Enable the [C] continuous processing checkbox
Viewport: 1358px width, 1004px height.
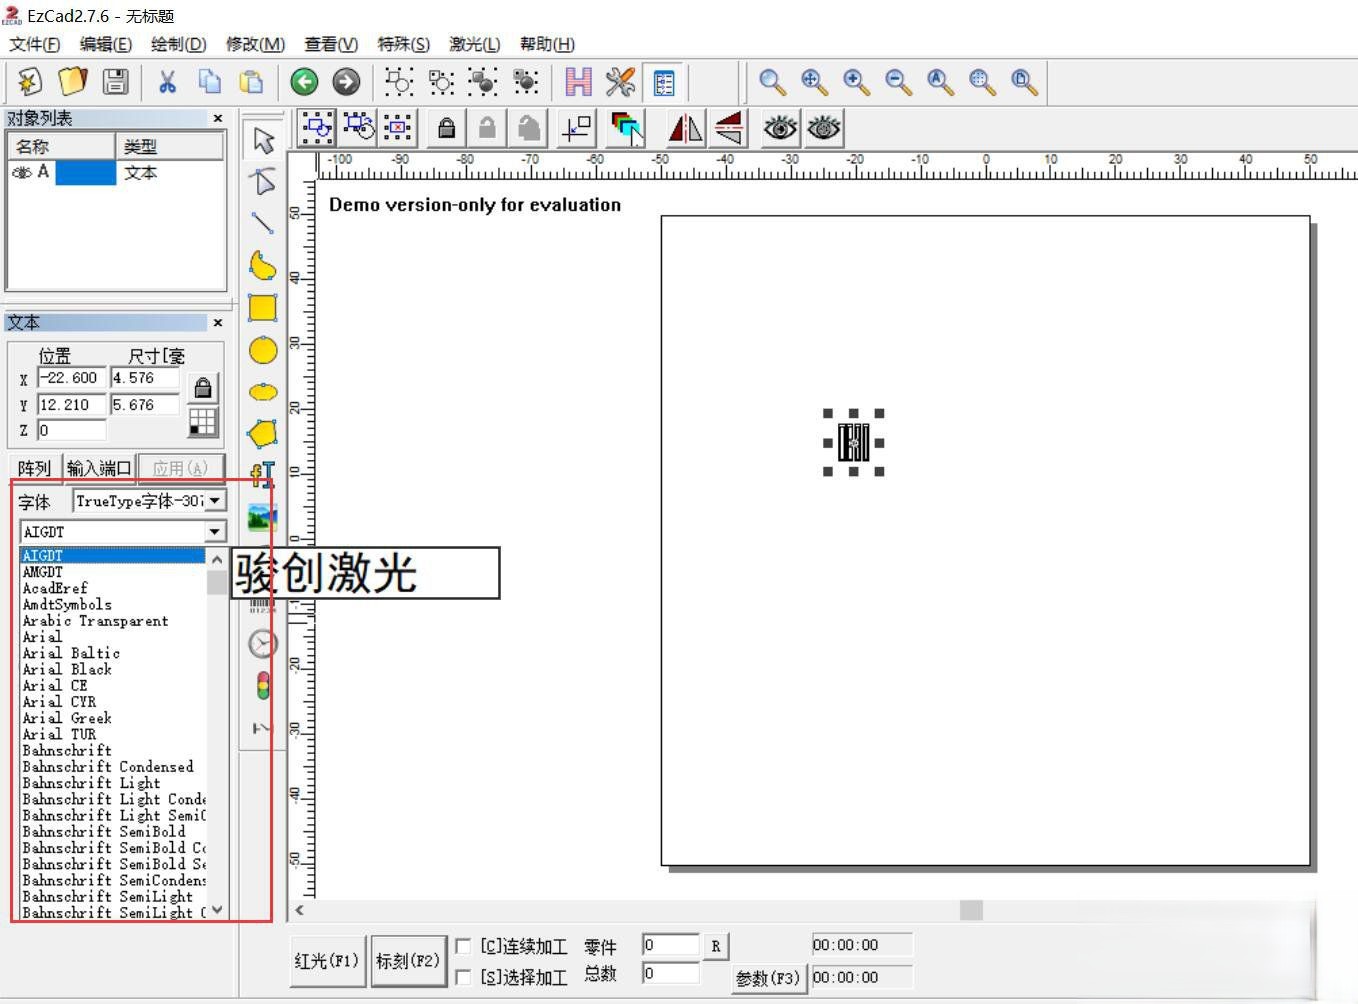(x=464, y=946)
